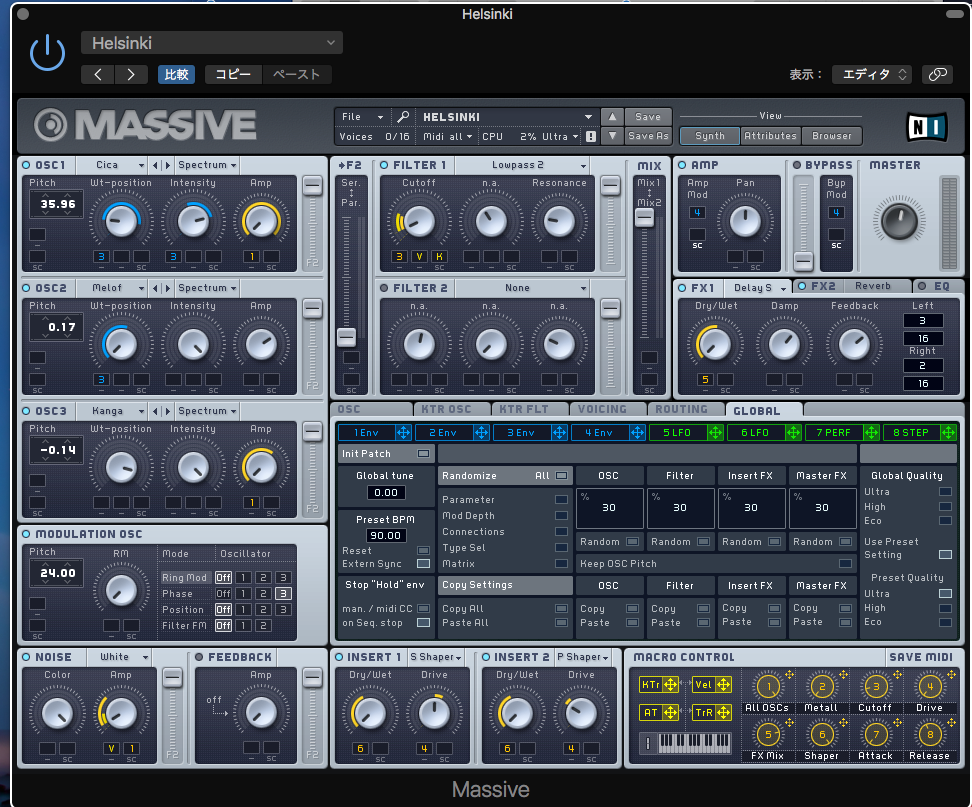972x807 pixels.
Task: Click the Master volume knob
Action: coord(899,221)
